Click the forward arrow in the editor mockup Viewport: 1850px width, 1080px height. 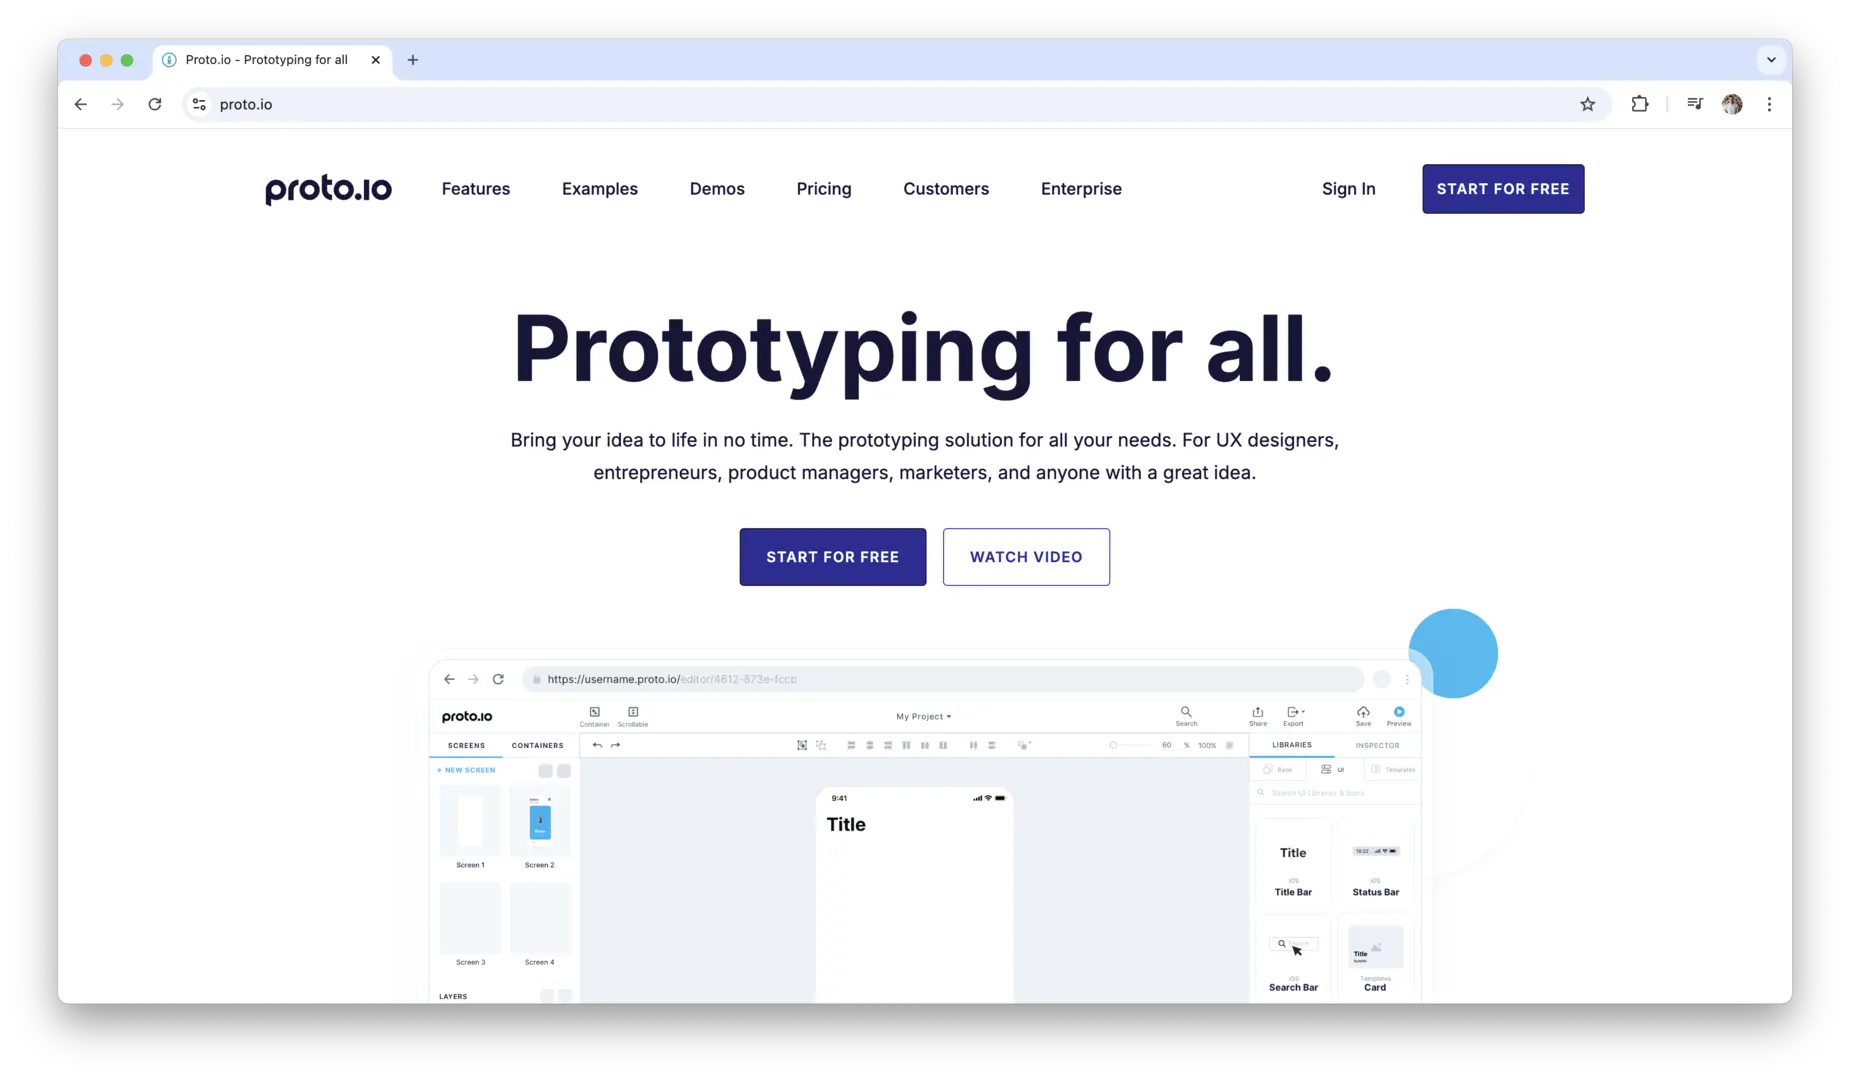[473, 679]
